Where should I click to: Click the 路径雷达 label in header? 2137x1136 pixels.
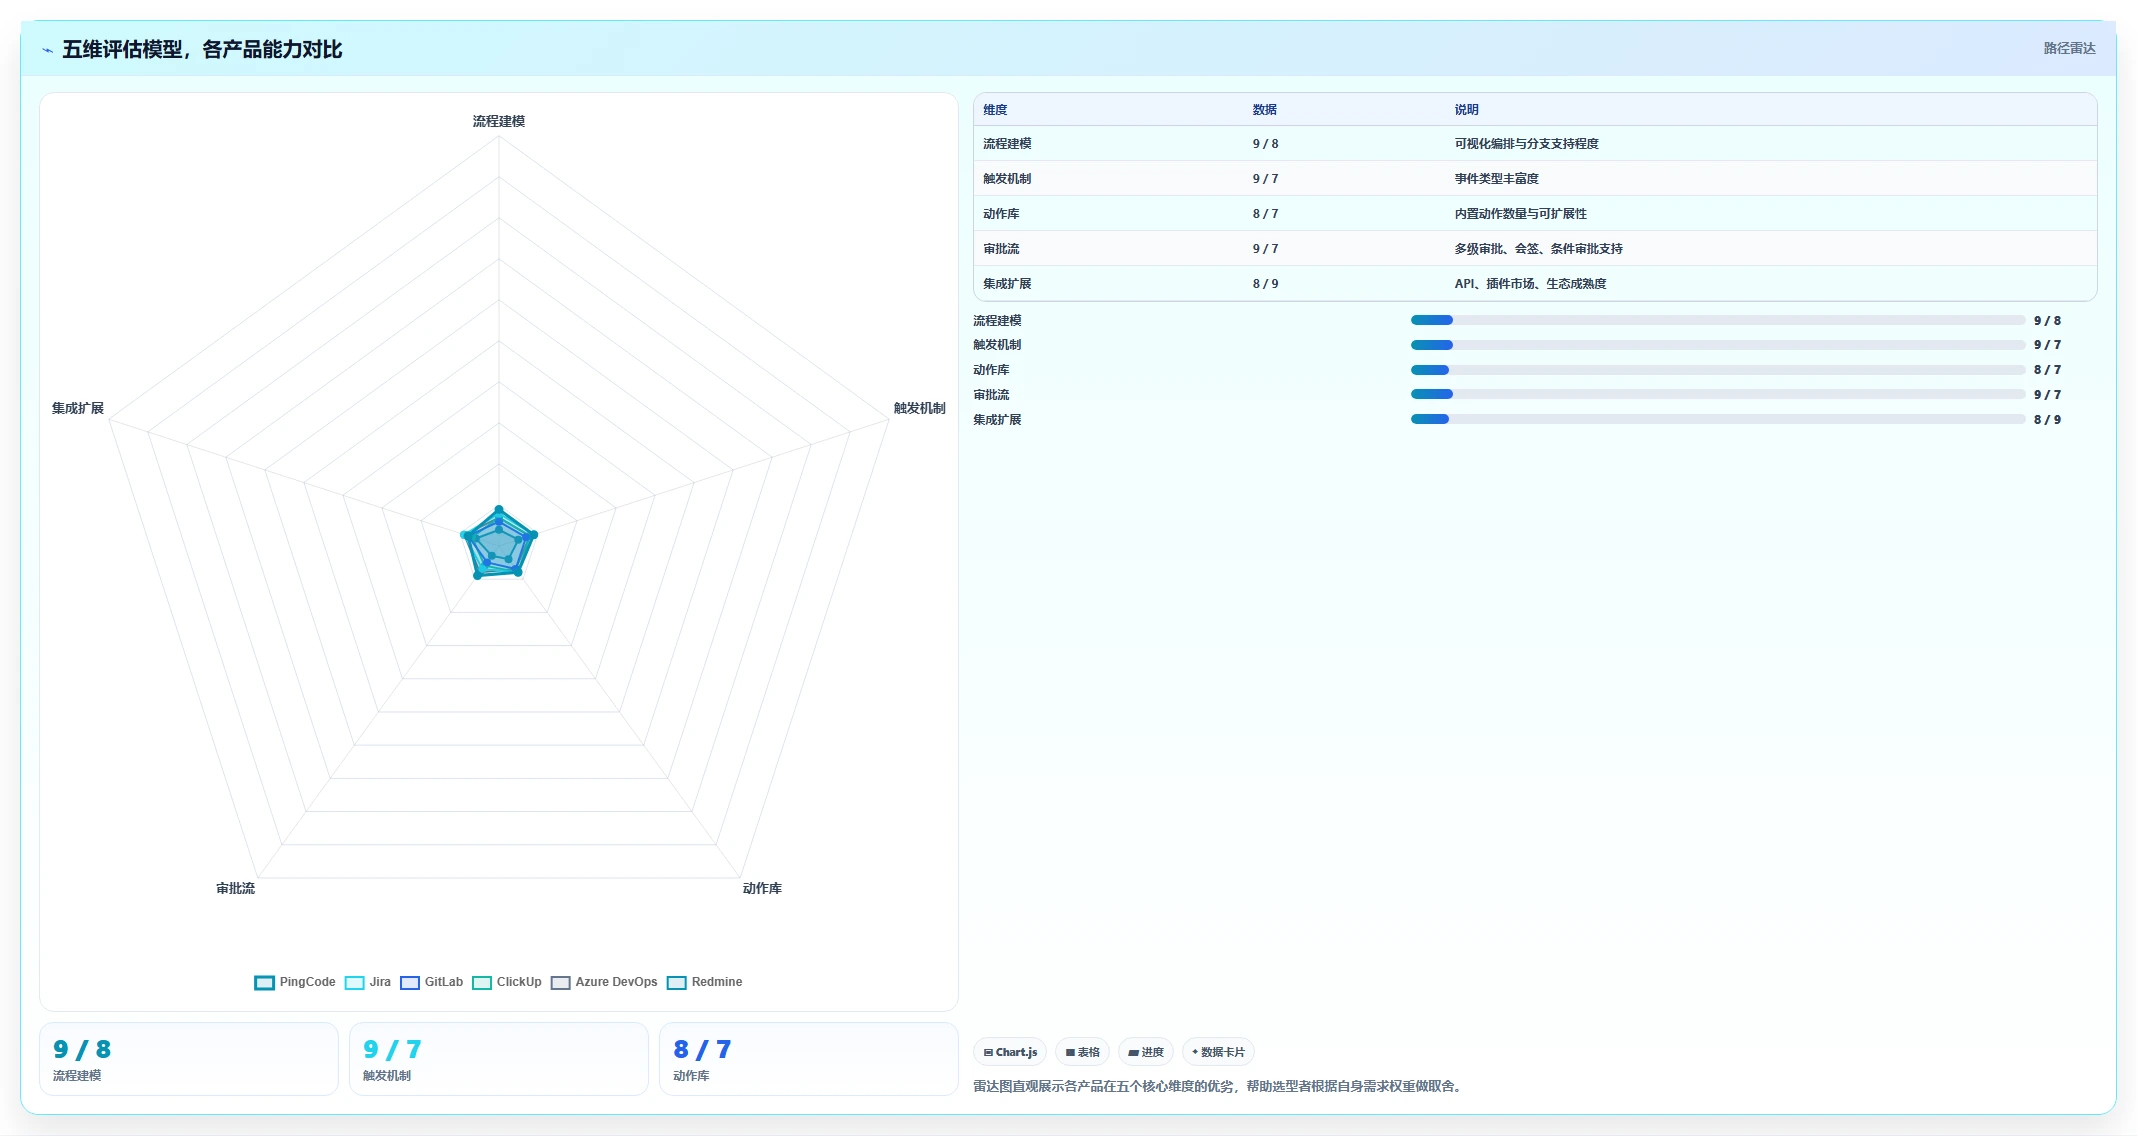[x=2069, y=48]
